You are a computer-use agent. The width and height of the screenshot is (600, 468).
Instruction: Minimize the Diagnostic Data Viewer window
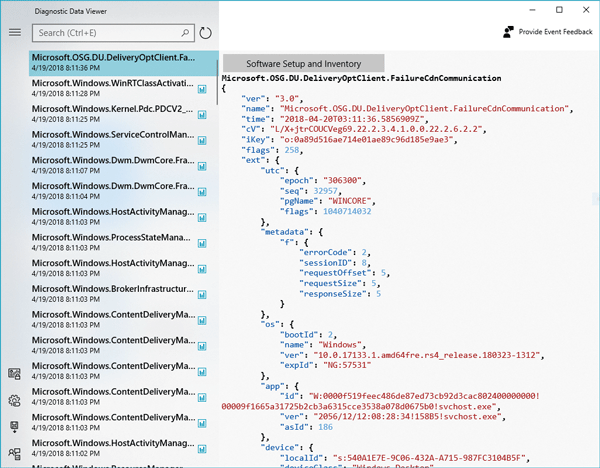point(532,10)
